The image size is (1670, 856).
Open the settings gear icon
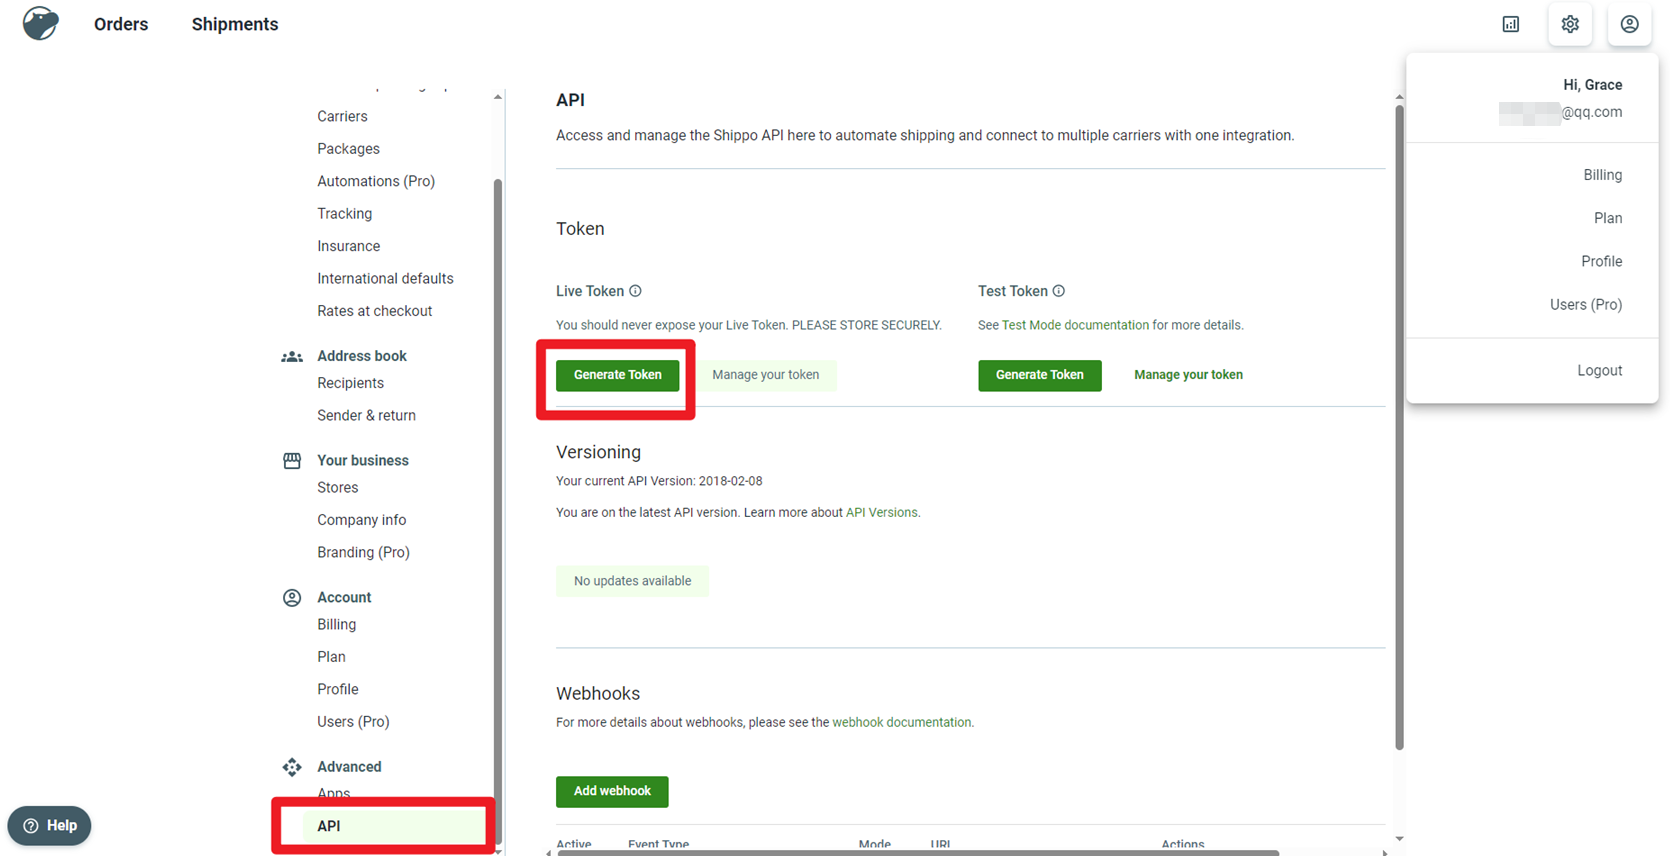(x=1570, y=24)
